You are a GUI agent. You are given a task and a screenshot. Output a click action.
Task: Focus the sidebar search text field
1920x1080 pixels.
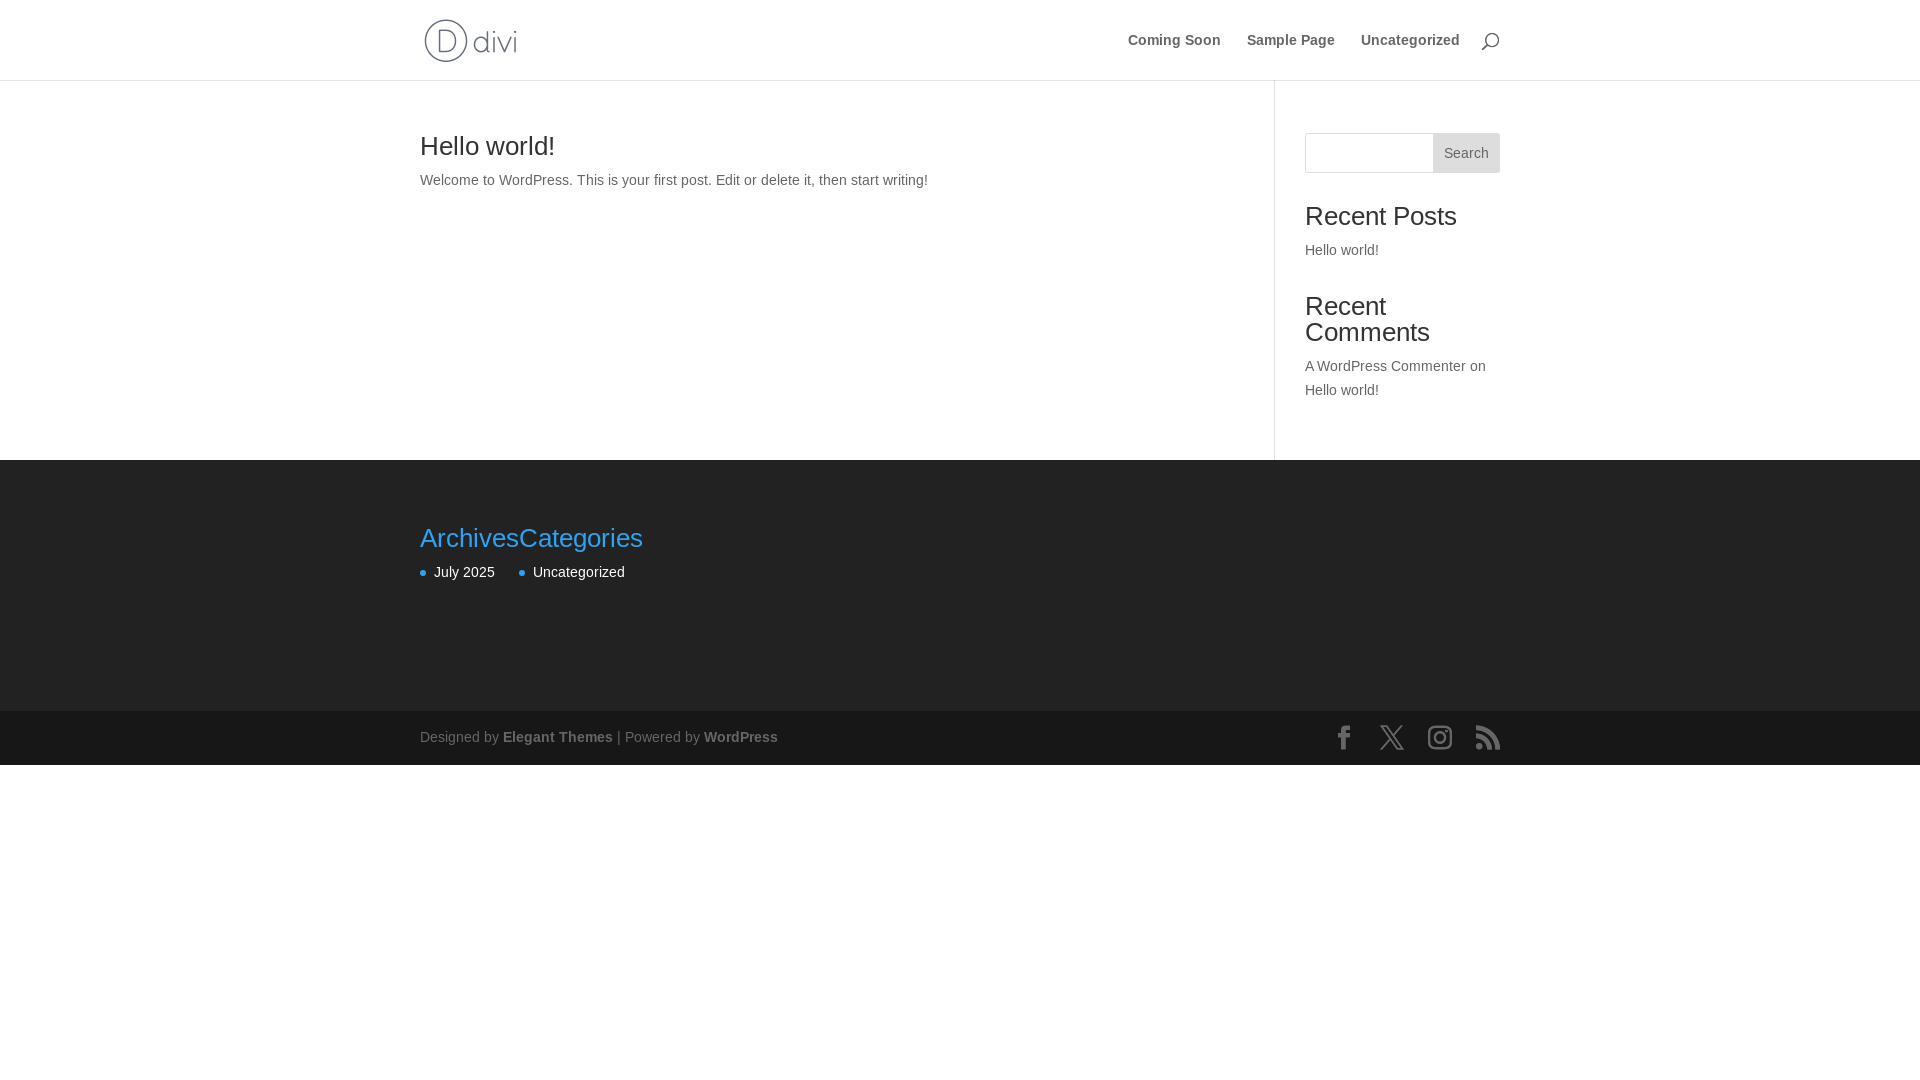coord(1369,153)
